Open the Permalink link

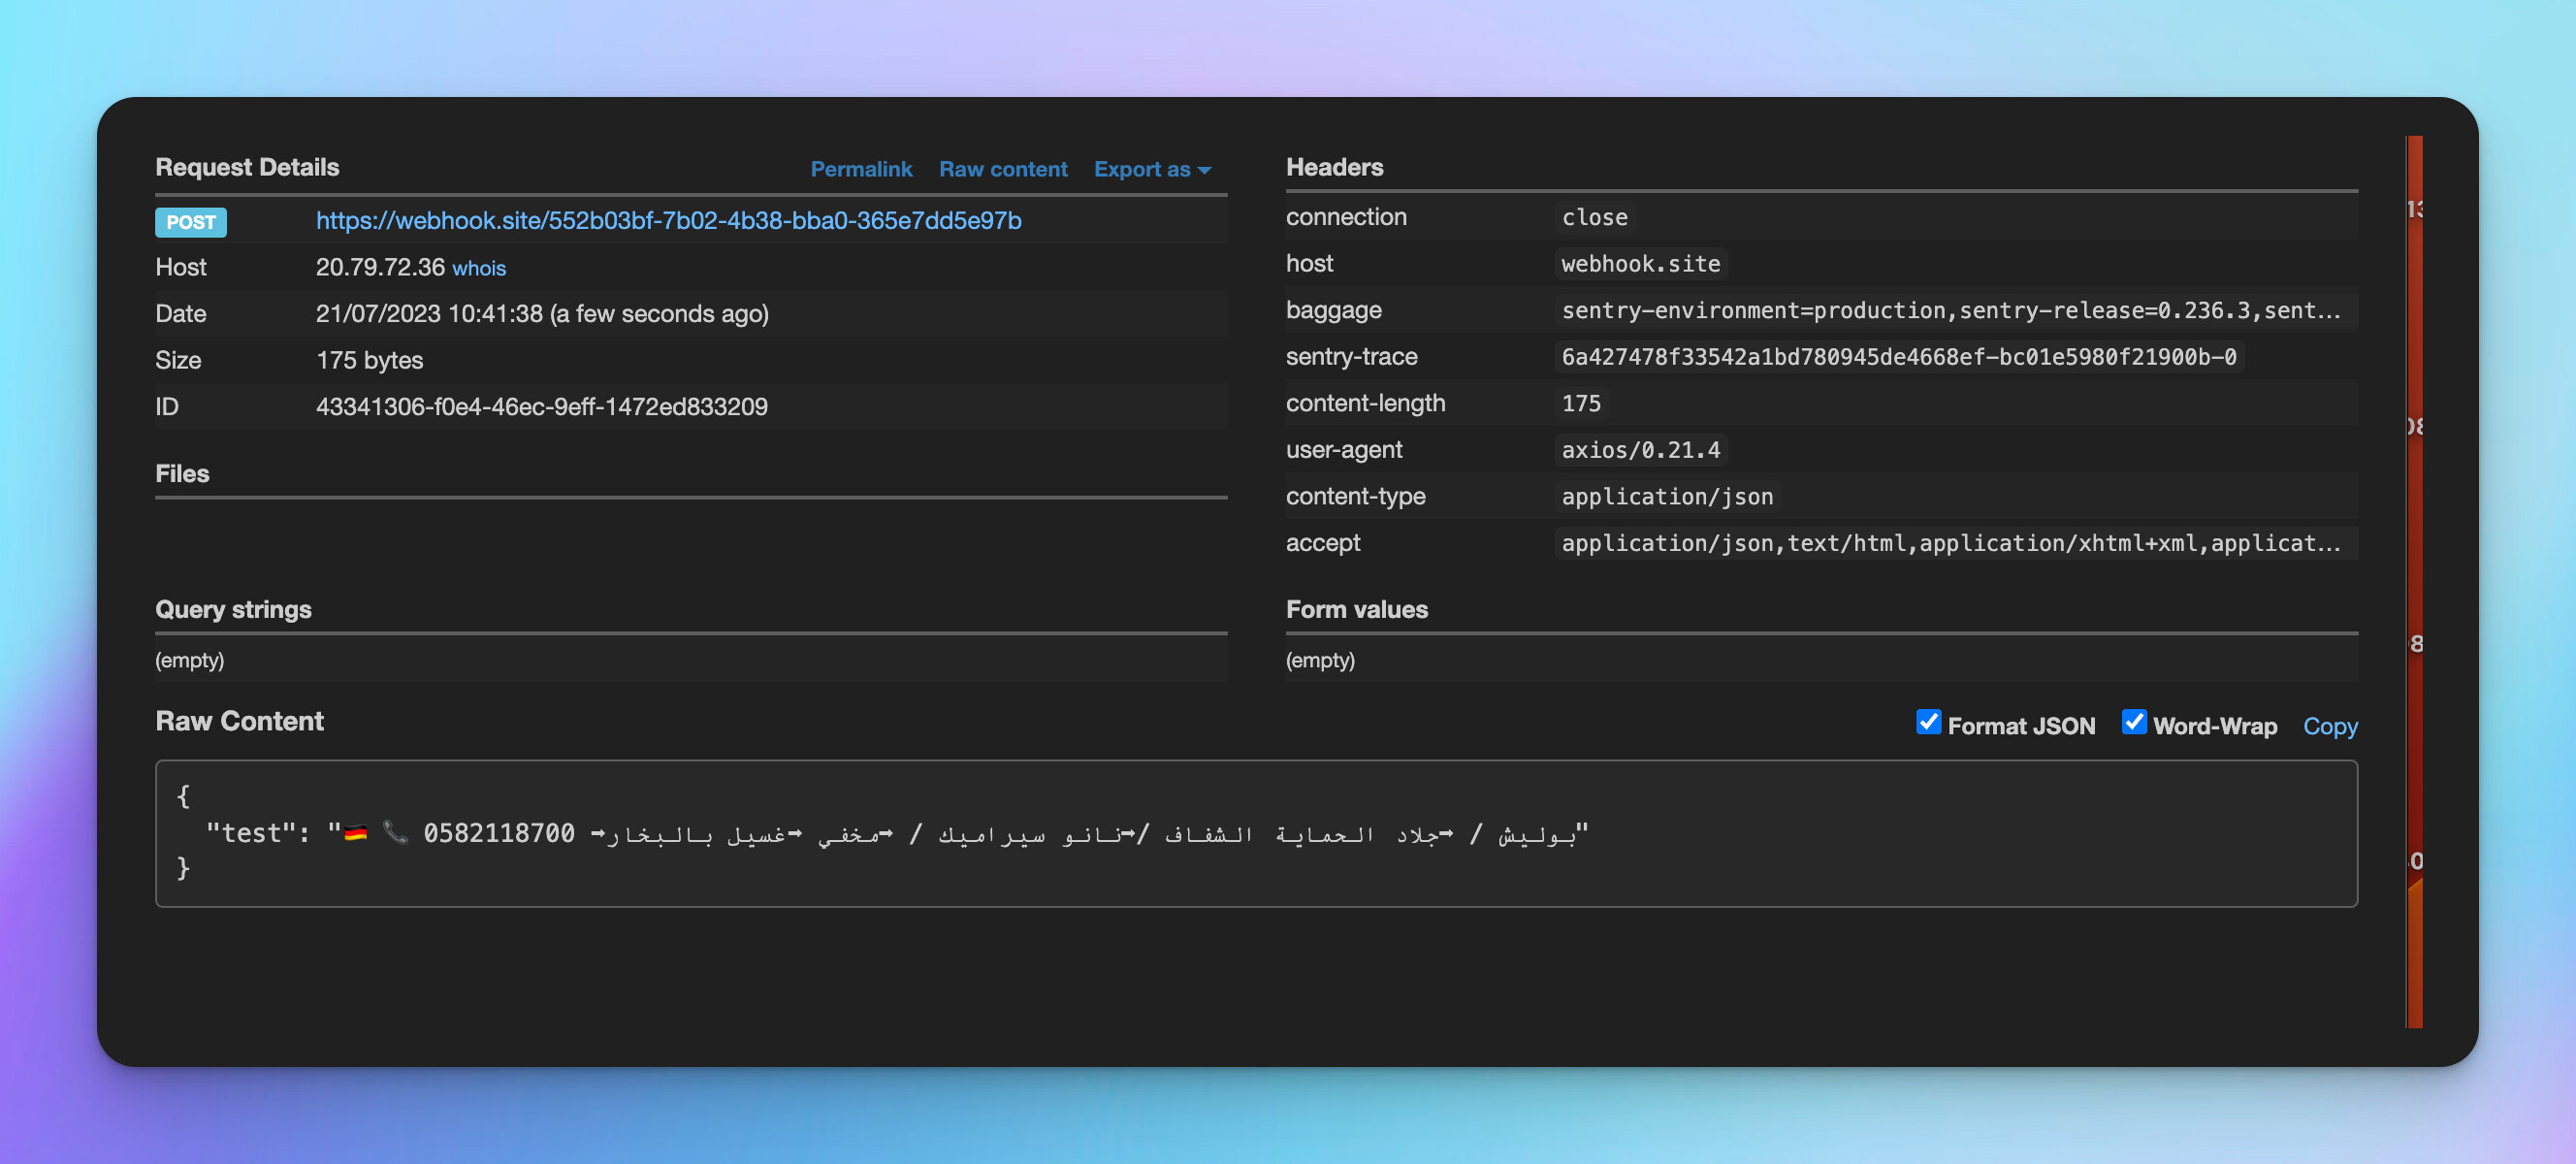point(860,169)
